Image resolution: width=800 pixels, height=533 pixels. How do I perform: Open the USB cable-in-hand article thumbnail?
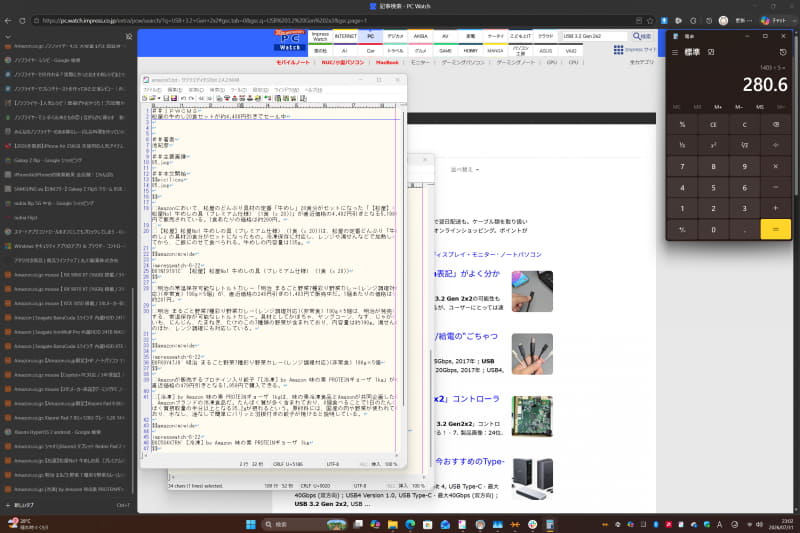[x=532, y=291]
